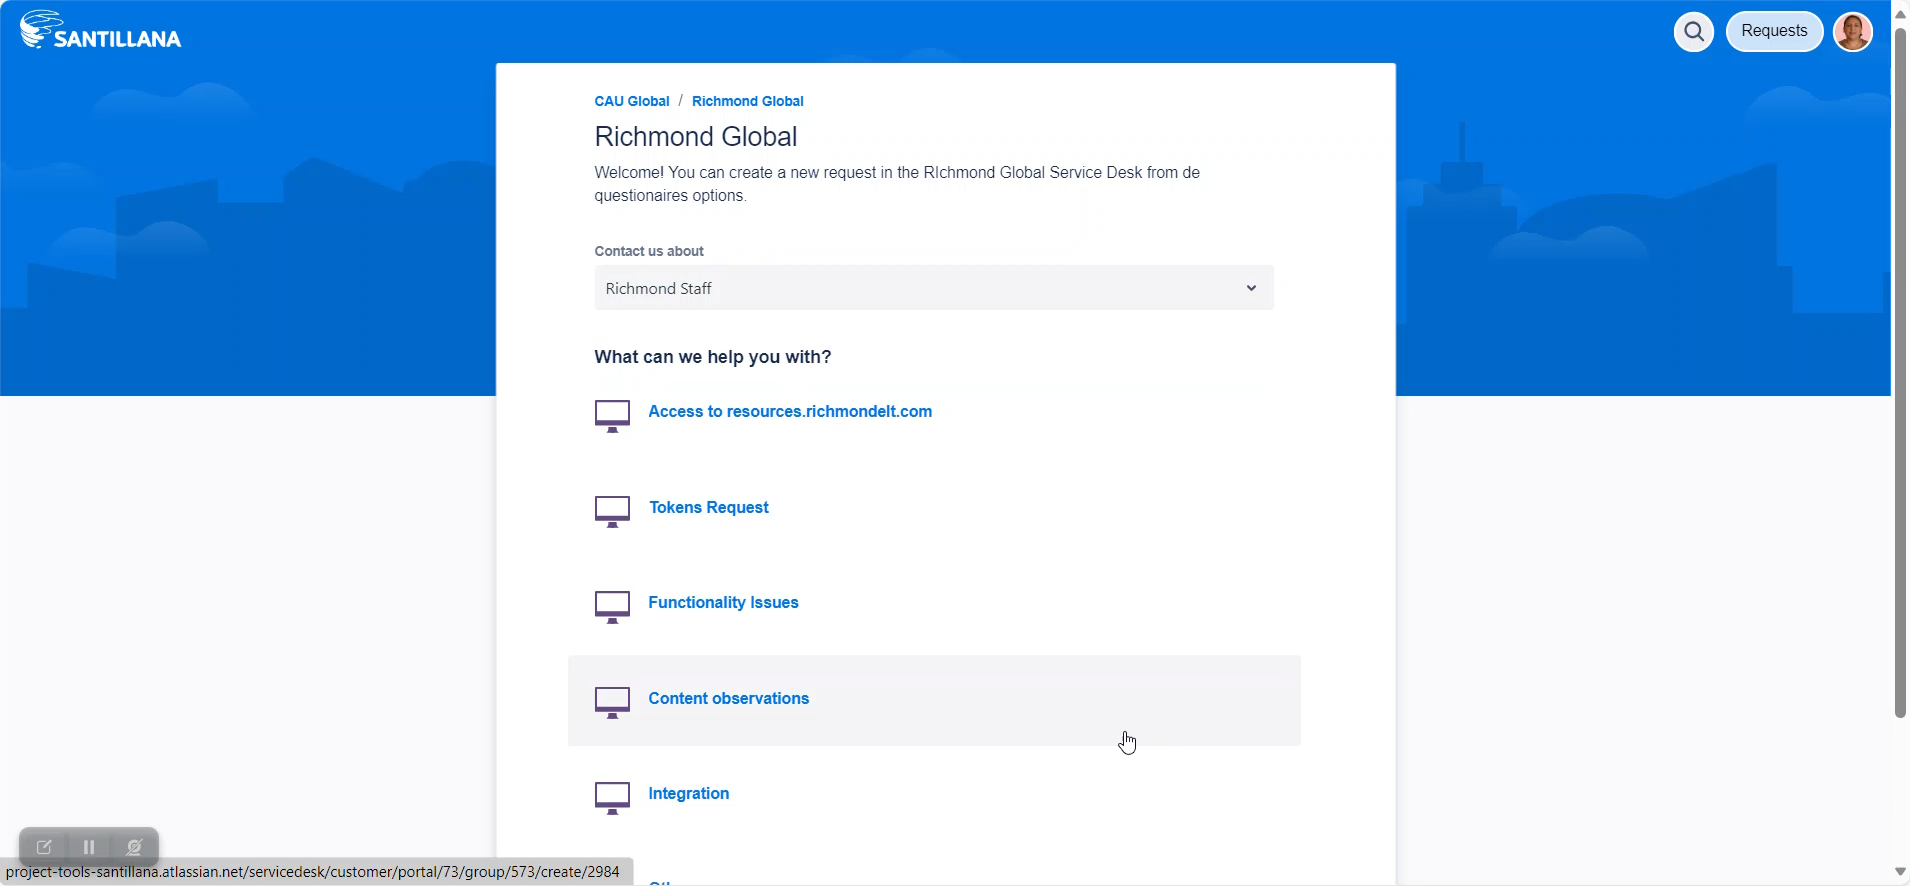This screenshot has height=886, width=1910.
Task: Pause the screen recording
Action: pyautogui.click(x=89, y=847)
